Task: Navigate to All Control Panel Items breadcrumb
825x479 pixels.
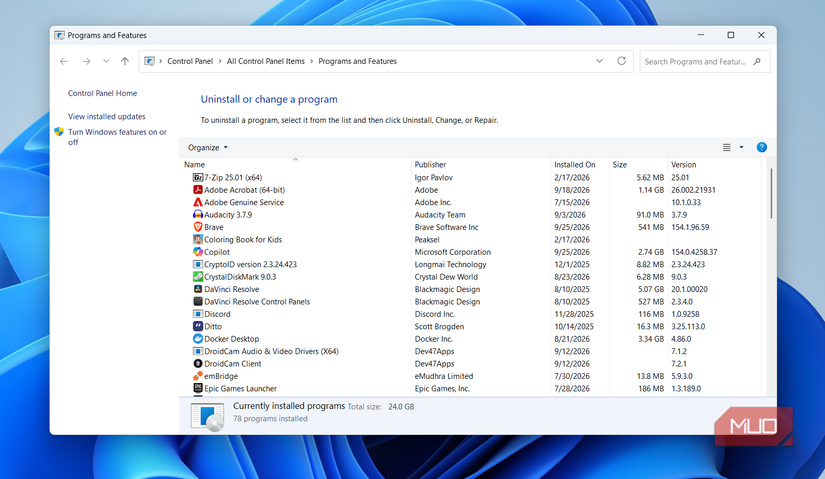Action: tap(266, 62)
